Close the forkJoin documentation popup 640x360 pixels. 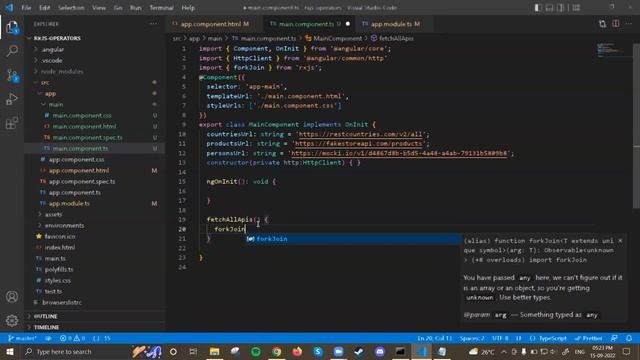(x=620, y=241)
